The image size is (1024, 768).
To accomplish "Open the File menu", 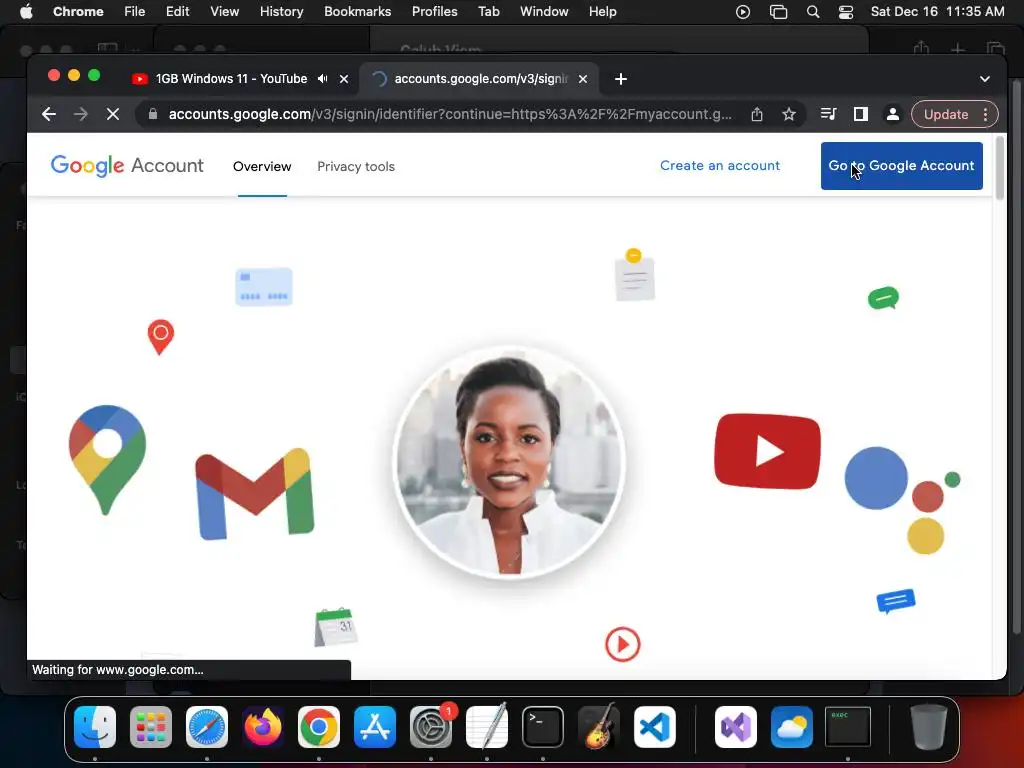I will point(135,12).
